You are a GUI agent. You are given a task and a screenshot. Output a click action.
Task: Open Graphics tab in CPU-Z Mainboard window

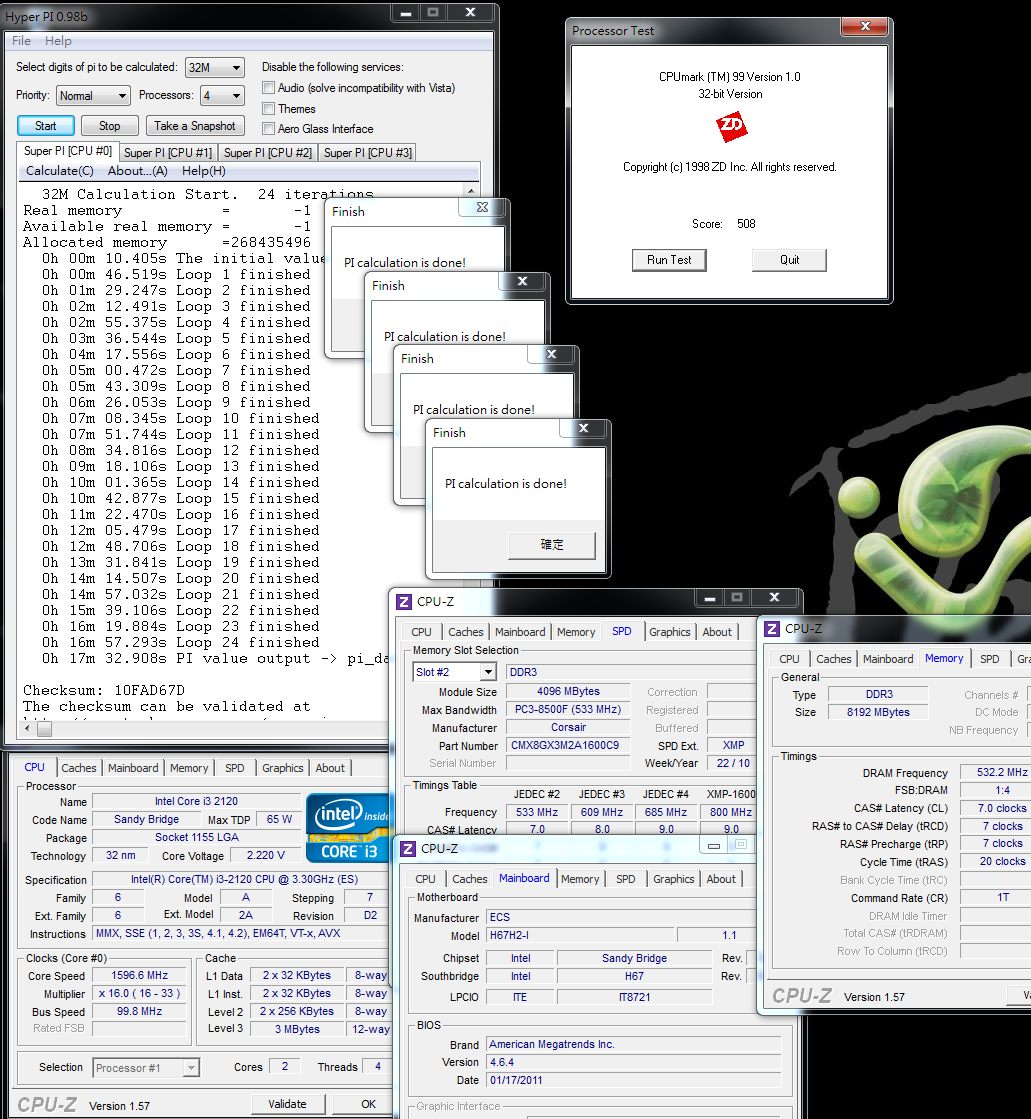tap(674, 879)
